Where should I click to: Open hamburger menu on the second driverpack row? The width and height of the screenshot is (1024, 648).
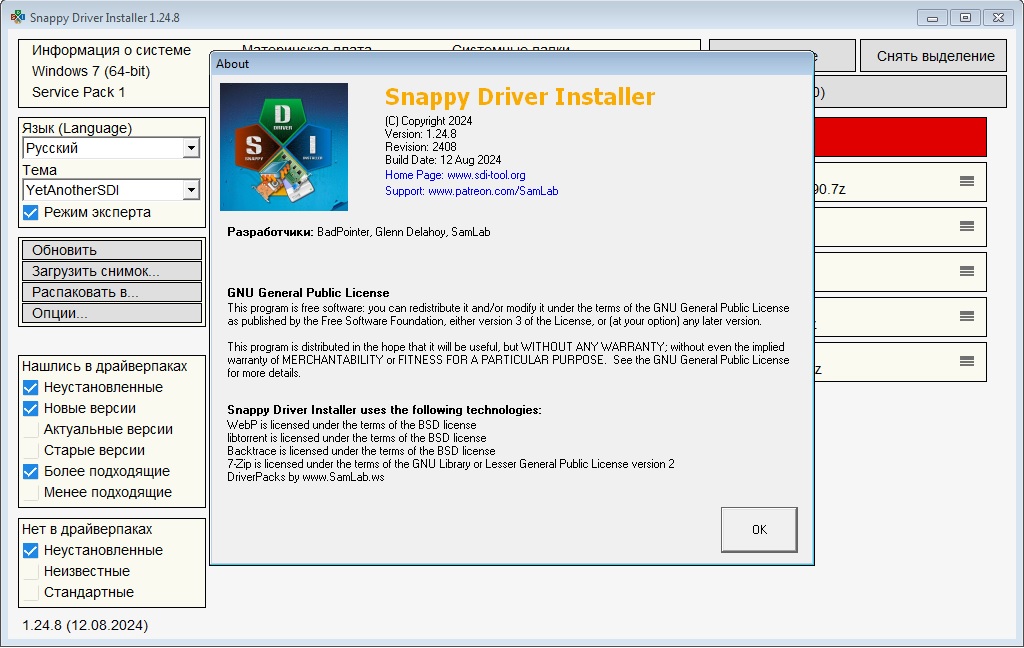coord(967,226)
